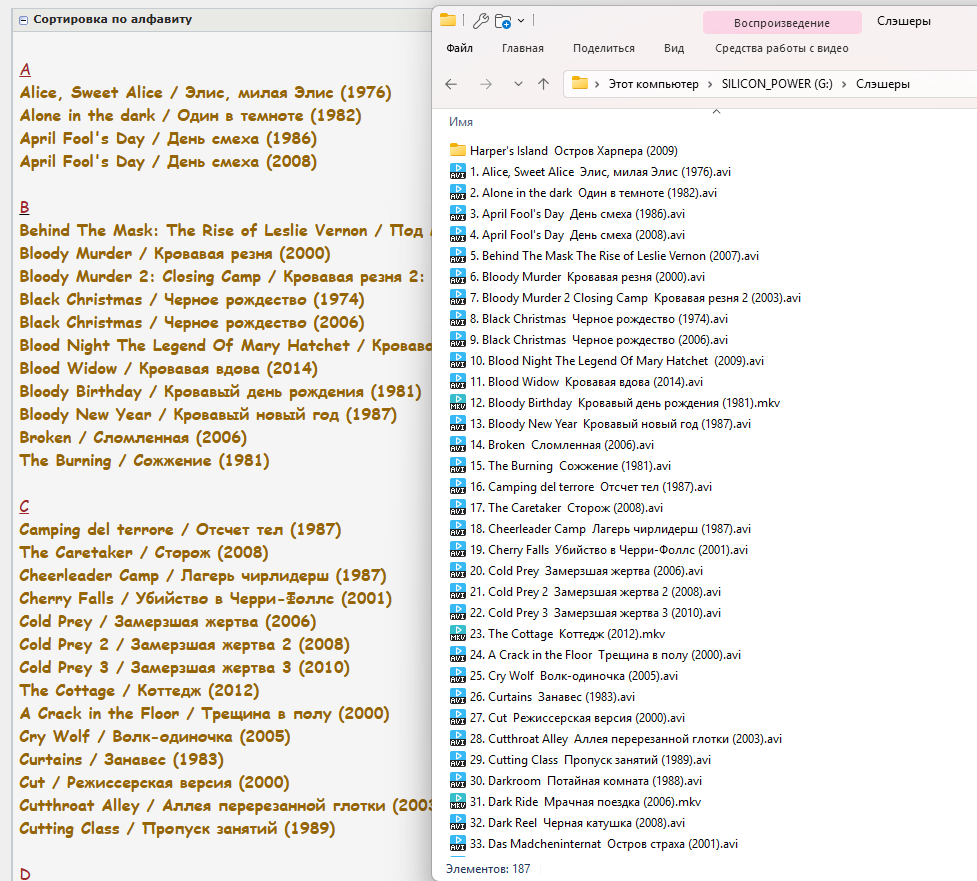The image size is (977, 881).
Task: Go forward using the Explorer forward arrow
Action: [x=485, y=84]
